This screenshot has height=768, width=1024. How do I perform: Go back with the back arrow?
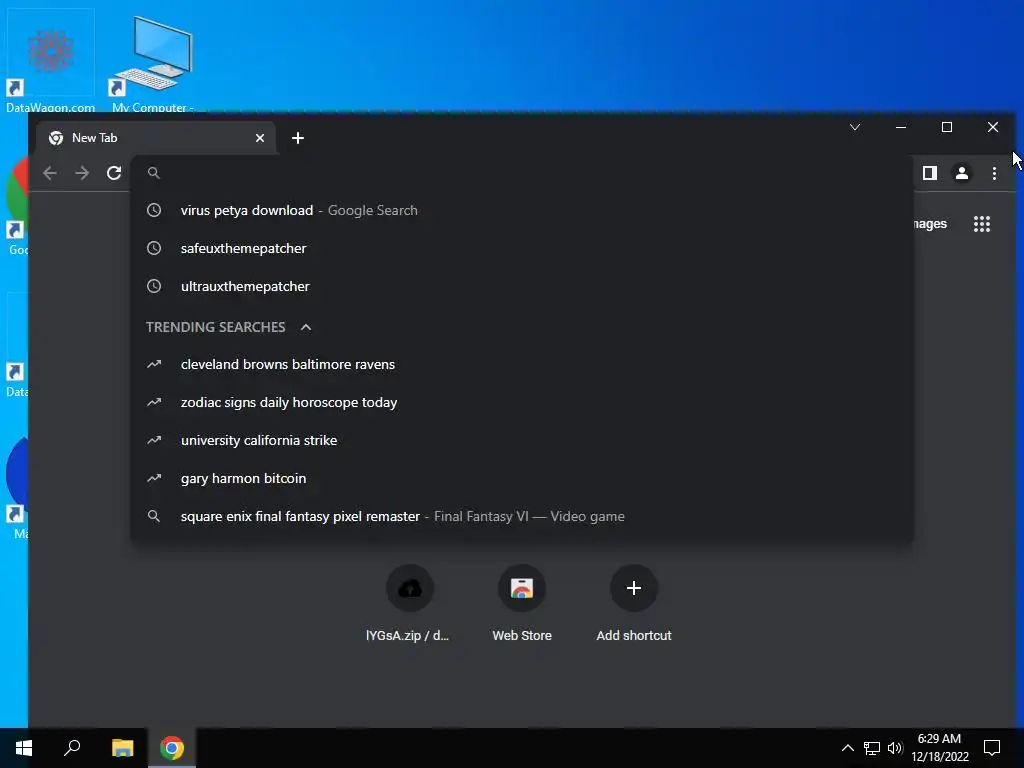[x=50, y=173]
